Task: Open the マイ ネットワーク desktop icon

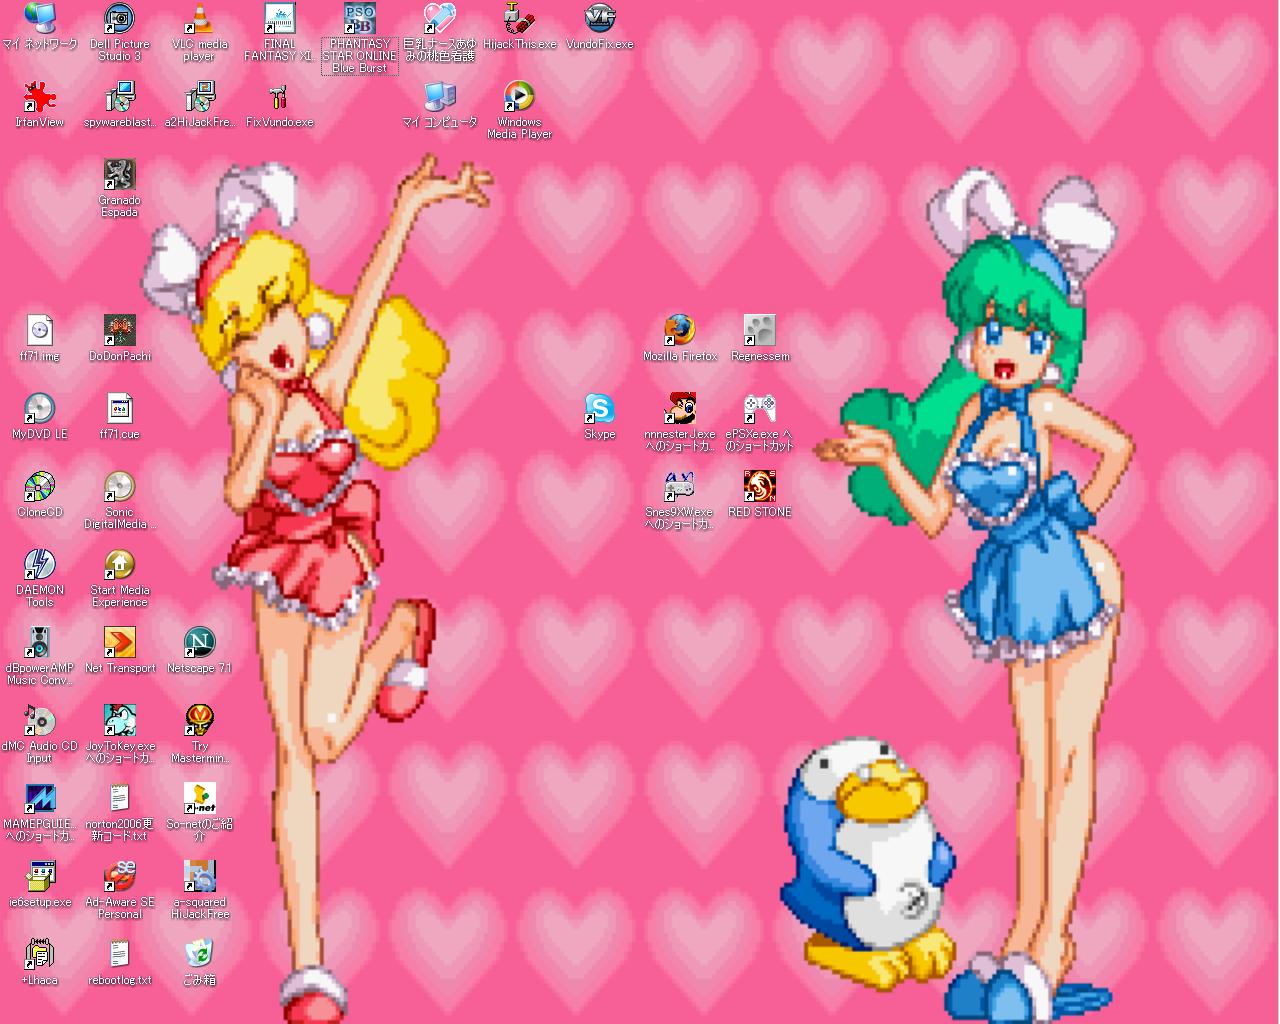Action: (x=40, y=18)
